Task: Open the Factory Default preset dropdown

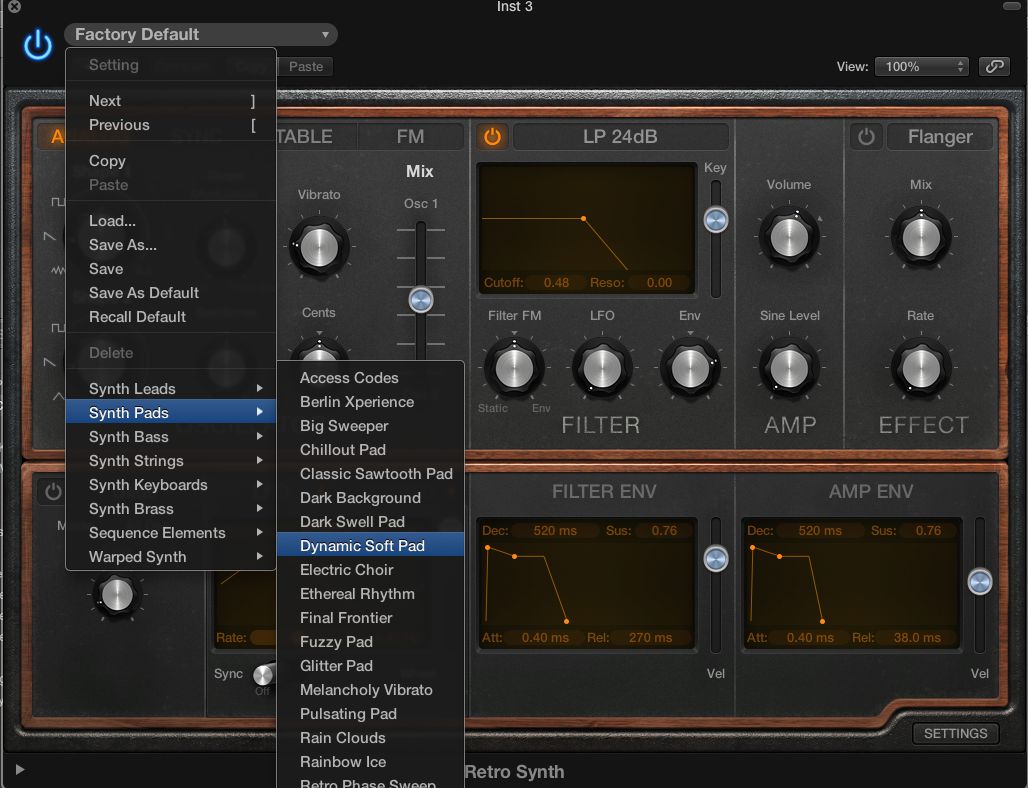Action: point(201,34)
